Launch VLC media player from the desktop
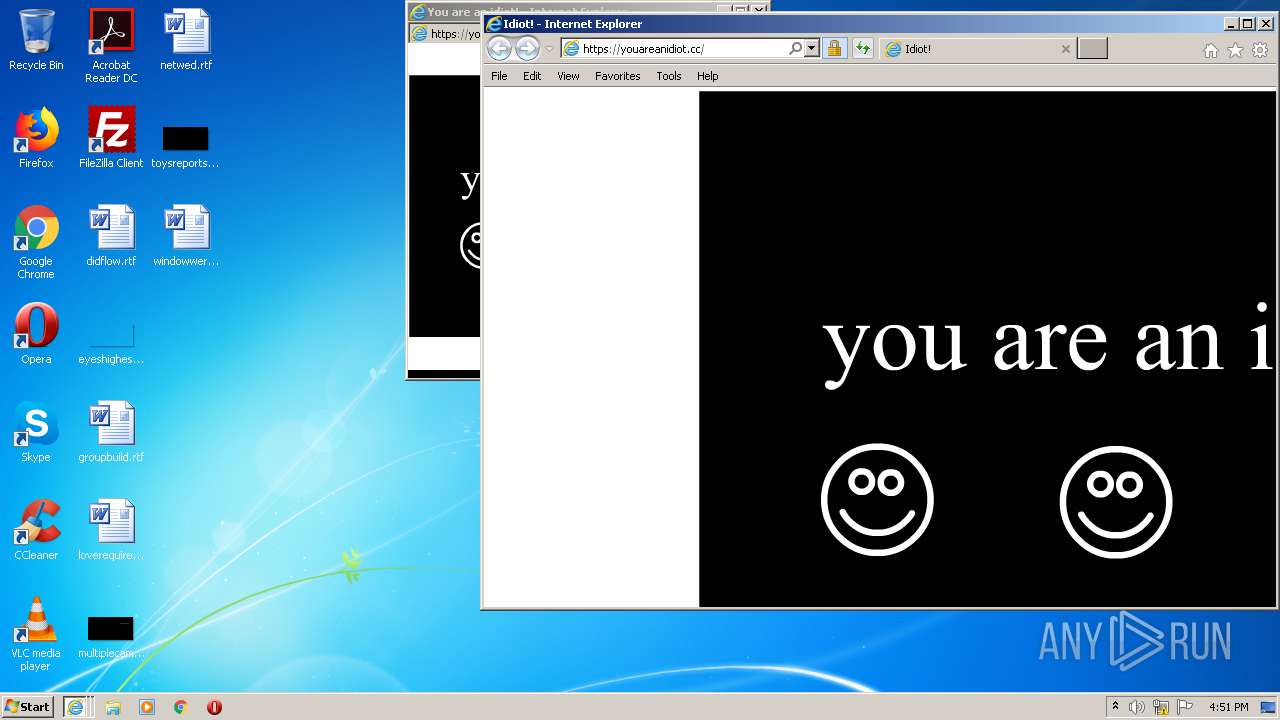This screenshot has width=1280, height=720. (x=36, y=634)
